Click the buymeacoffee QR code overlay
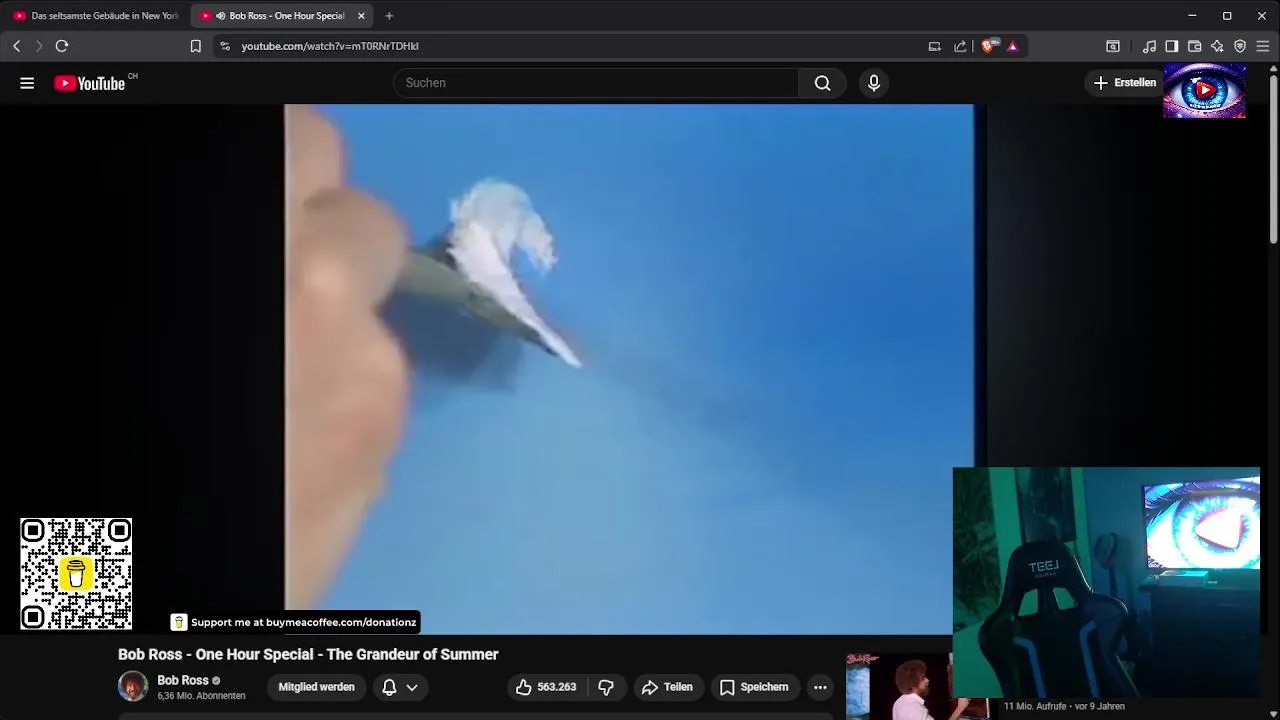Viewport: 1280px width, 720px height. tap(76, 574)
